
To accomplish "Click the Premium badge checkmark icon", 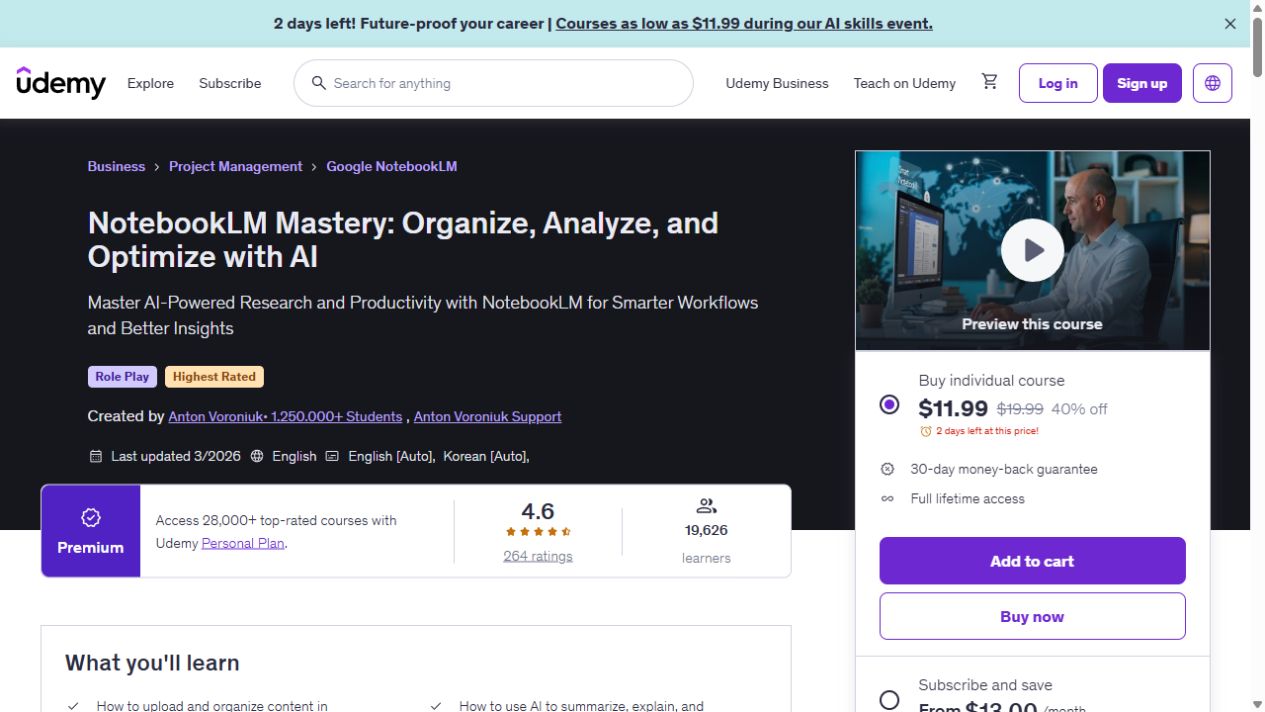I will click(x=90, y=517).
